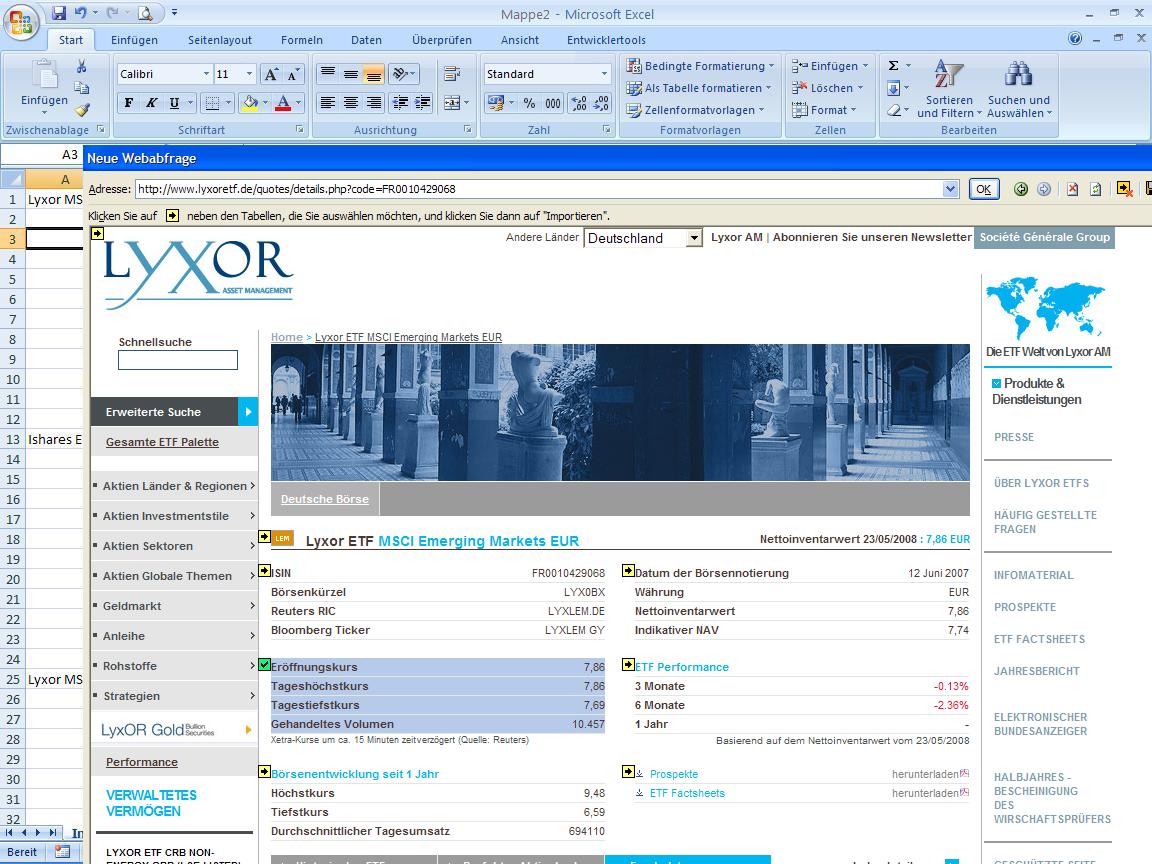This screenshot has height=864, width=1152.
Task: Switch to Einfügen ribbon tab
Action: point(134,40)
